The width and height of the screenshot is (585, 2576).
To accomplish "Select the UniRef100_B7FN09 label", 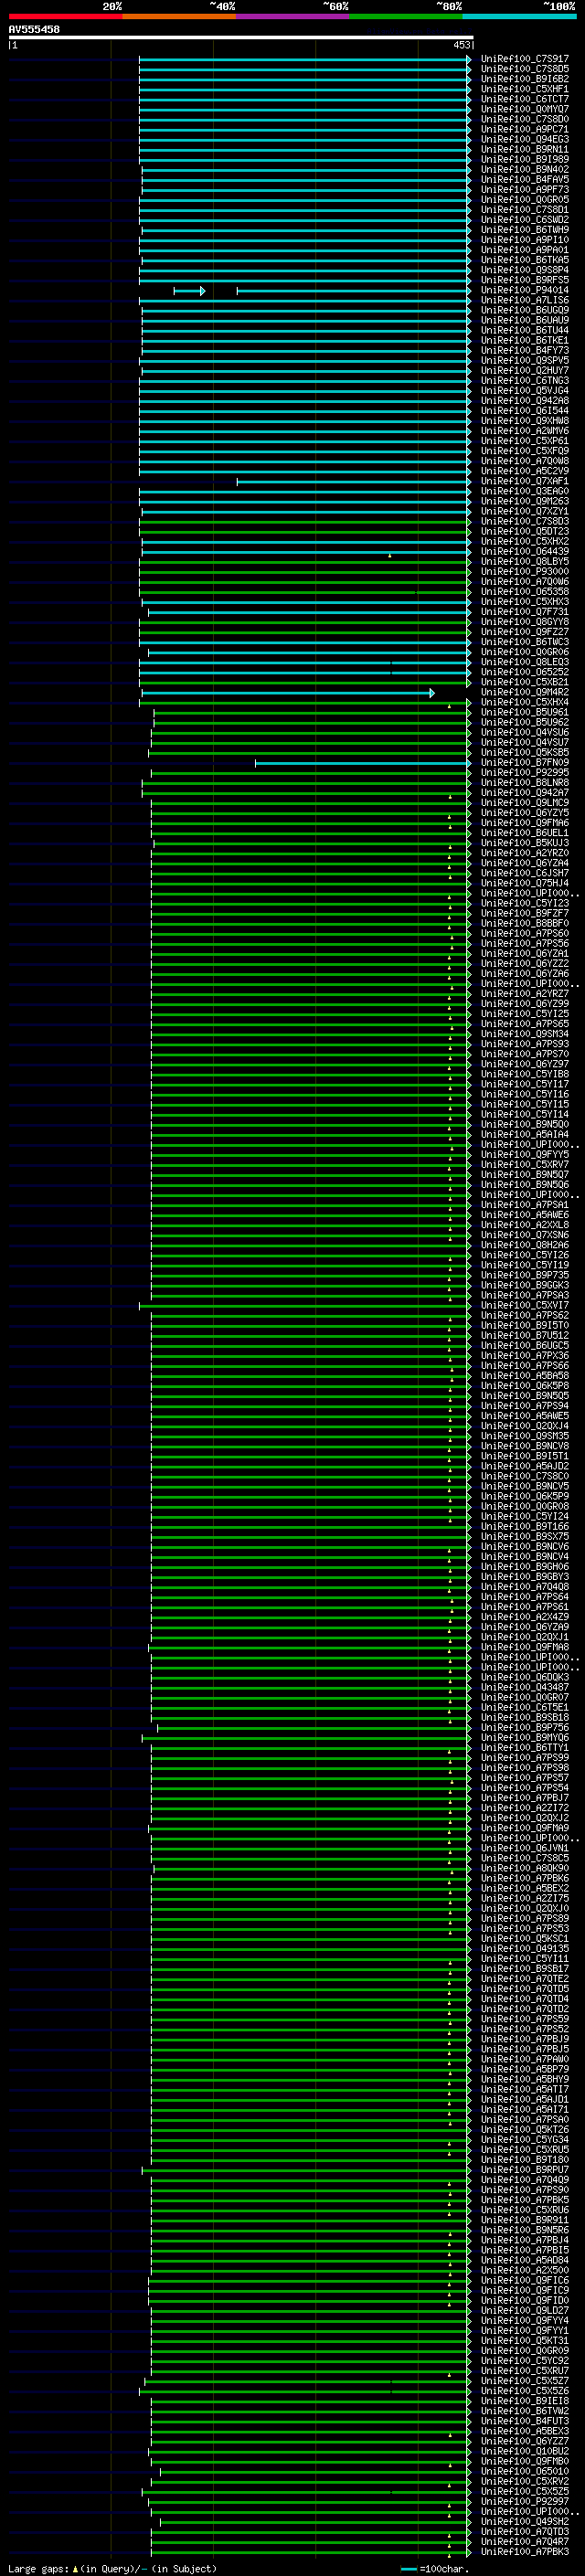I will pyautogui.click(x=525, y=763).
